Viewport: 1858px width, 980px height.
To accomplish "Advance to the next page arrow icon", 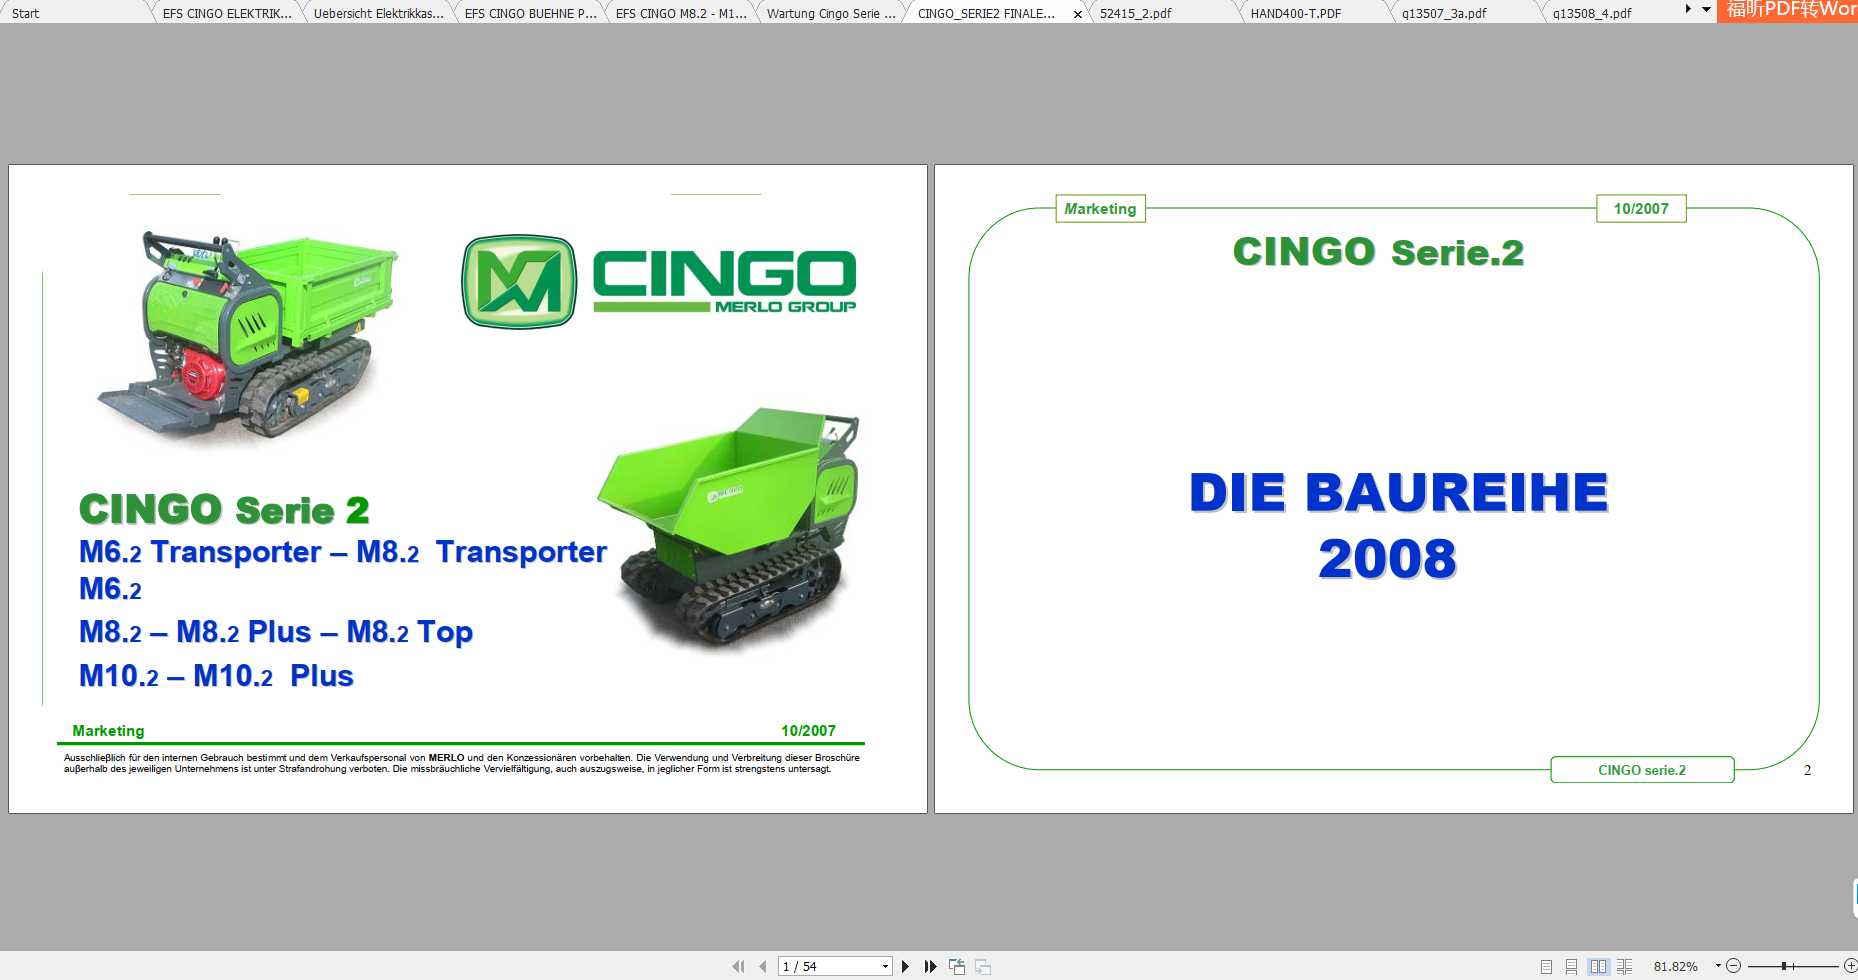I will point(905,966).
